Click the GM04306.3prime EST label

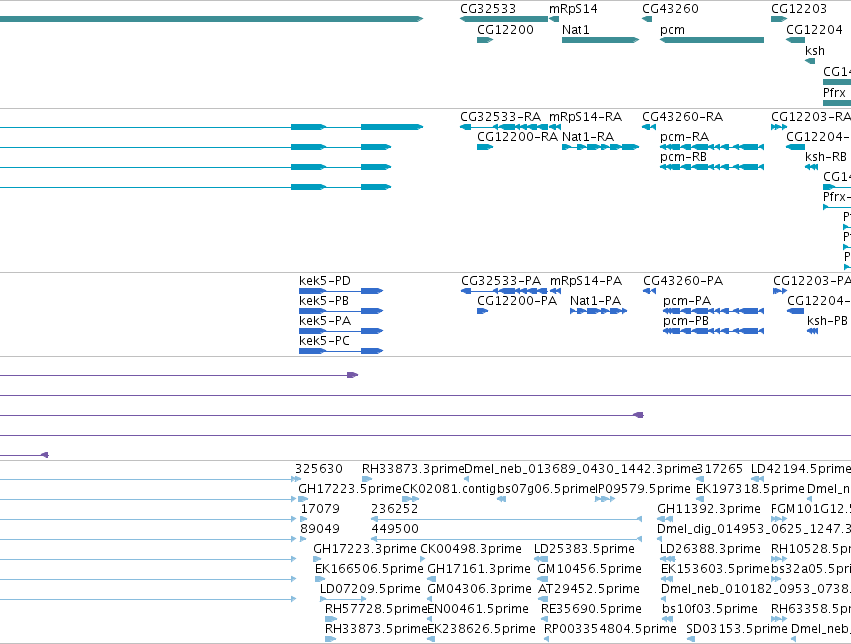[x=479, y=589]
